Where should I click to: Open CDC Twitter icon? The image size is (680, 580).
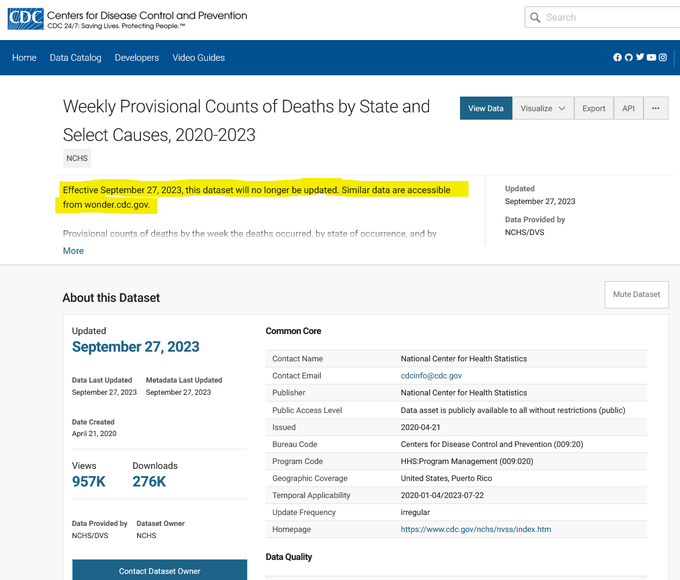pos(640,57)
